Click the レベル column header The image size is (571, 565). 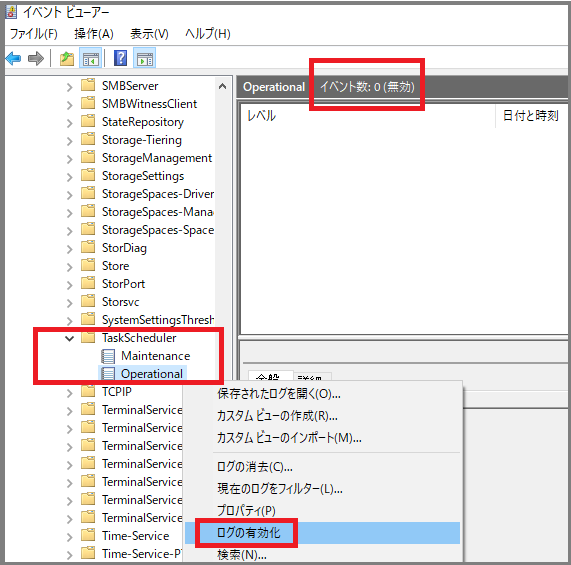click(x=261, y=115)
